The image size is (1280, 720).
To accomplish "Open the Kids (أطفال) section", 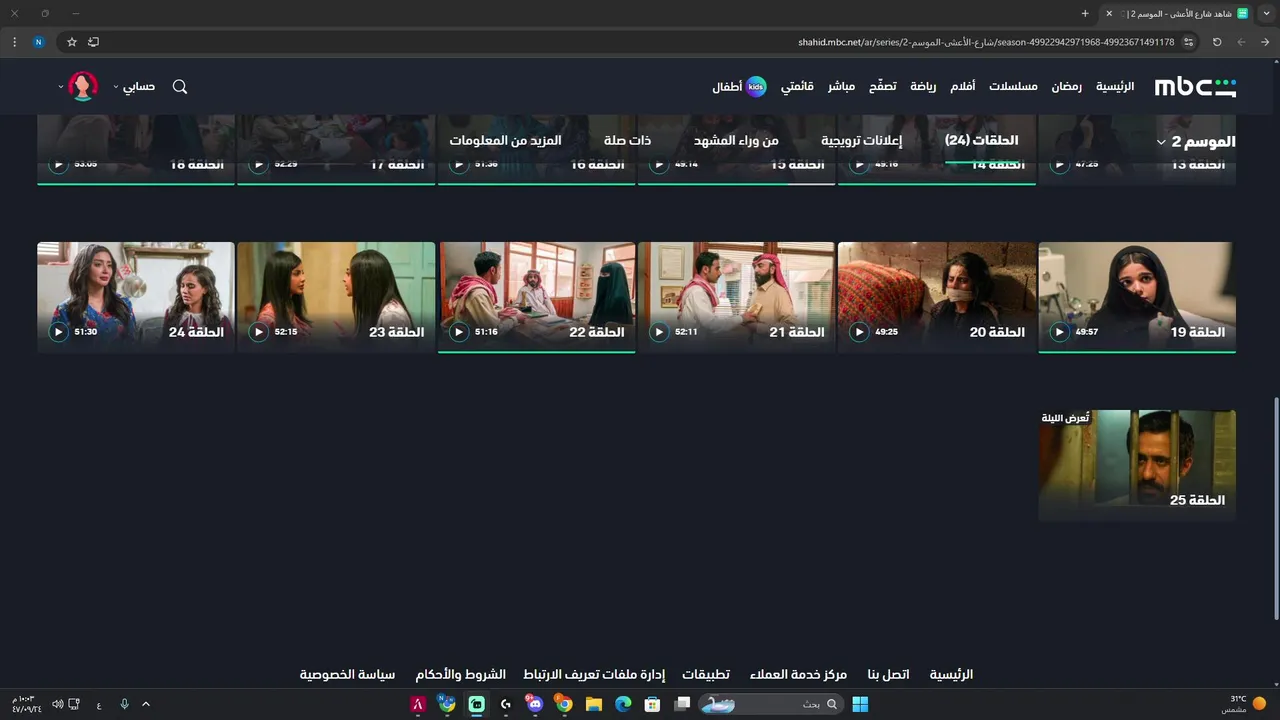I will click(740, 87).
